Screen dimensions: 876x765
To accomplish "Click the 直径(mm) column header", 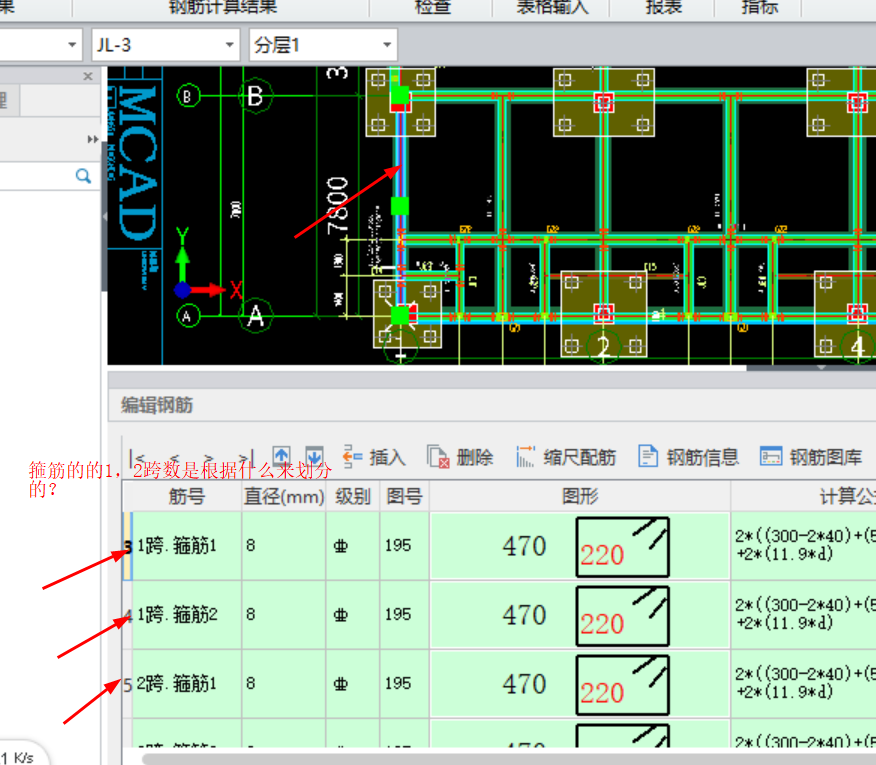I will (x=284, y=496).
